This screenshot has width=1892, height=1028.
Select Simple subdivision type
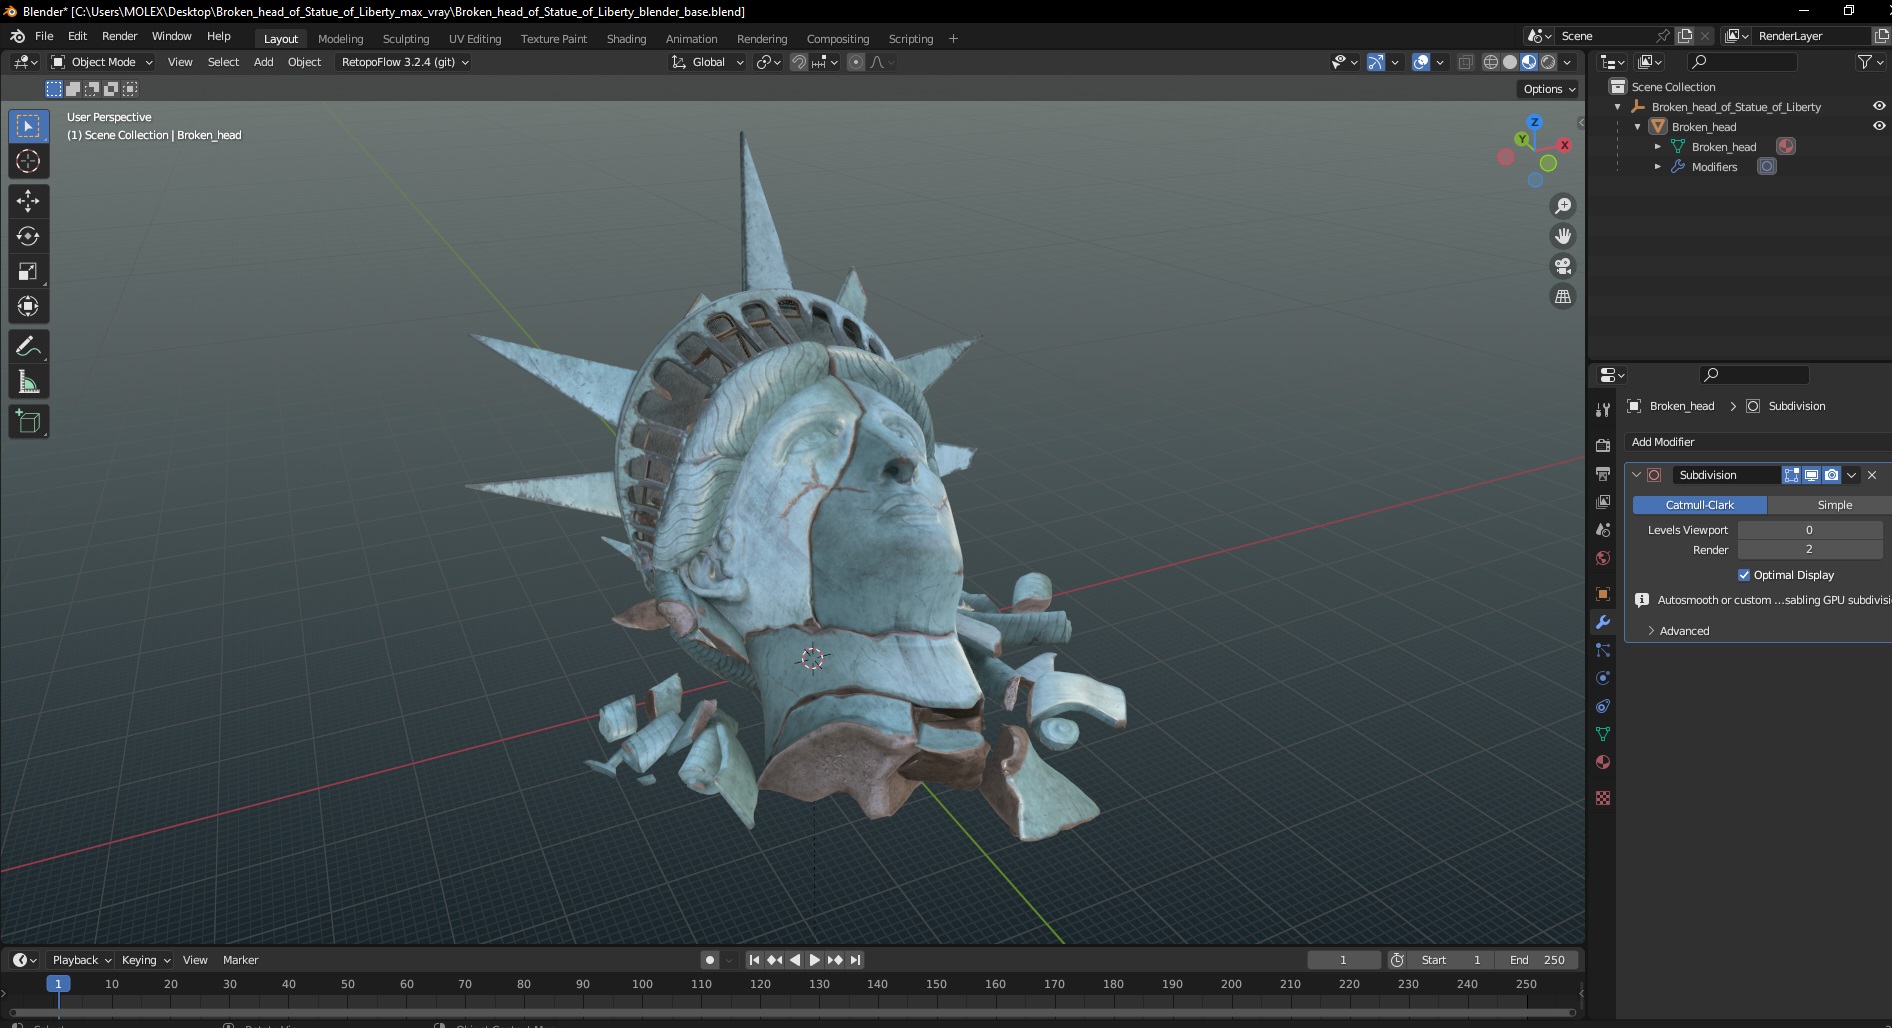1834,505
